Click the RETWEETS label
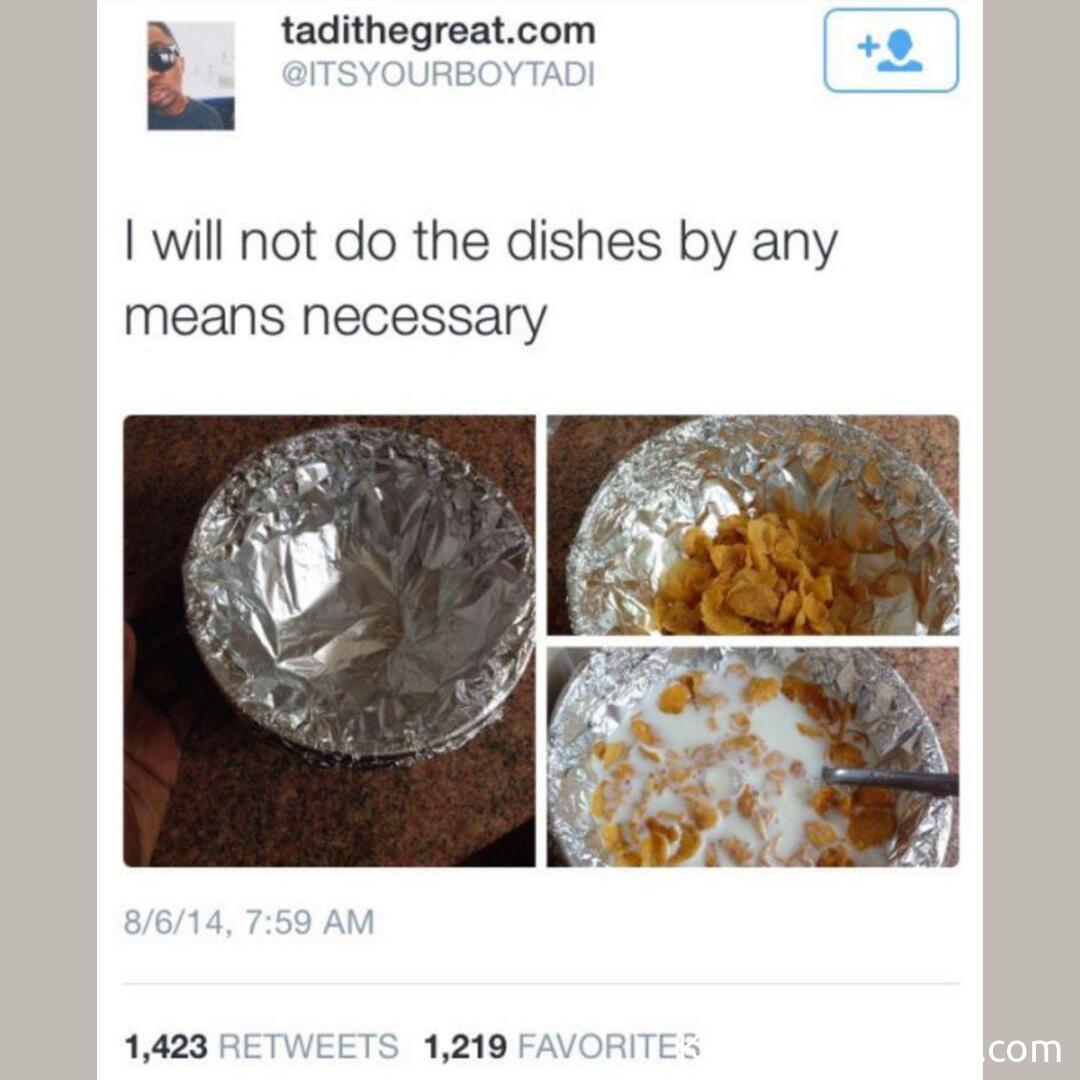Screen dimensions: 1080x1080 [x=309, y=1046]
